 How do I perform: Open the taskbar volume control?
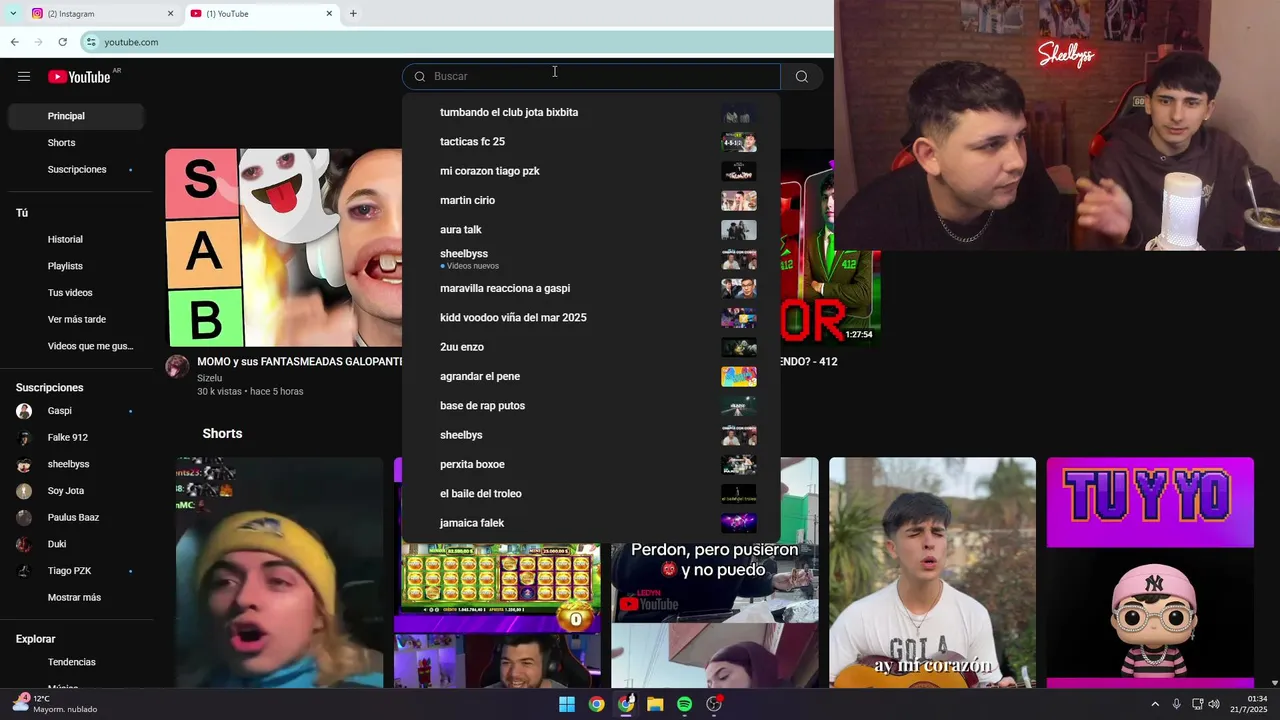1214,704
